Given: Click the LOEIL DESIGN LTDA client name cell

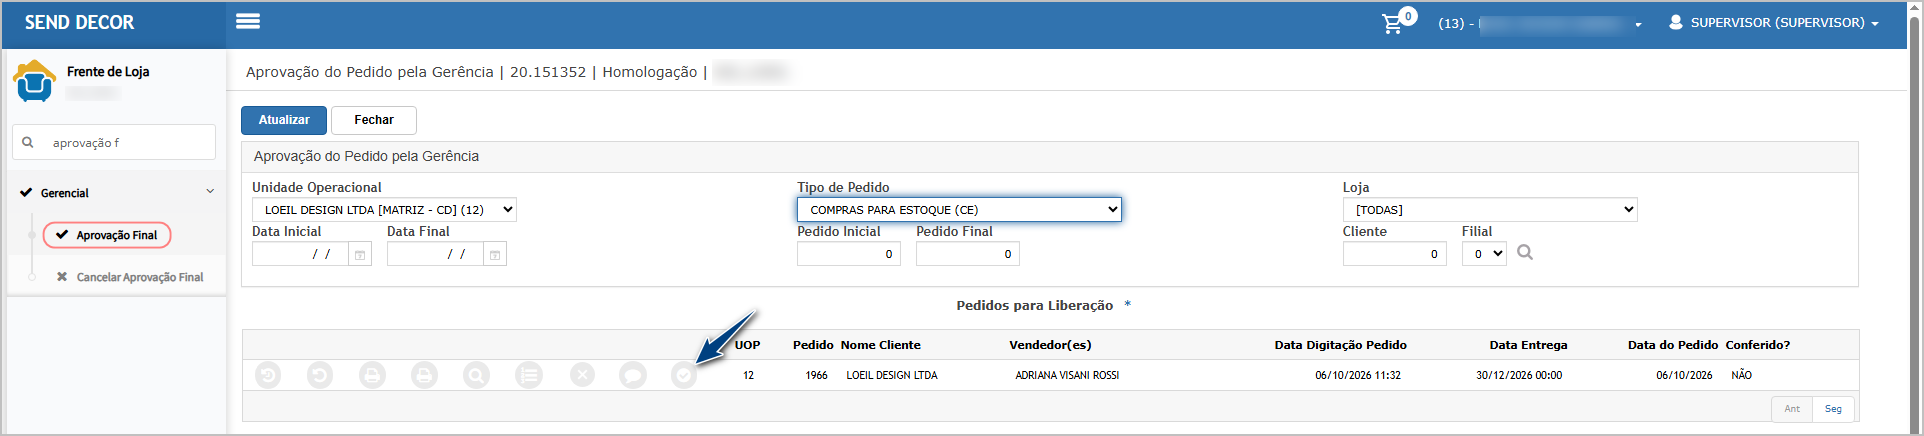Looking at the screenshot, I should pyautogui.click(x=892, y=375).
